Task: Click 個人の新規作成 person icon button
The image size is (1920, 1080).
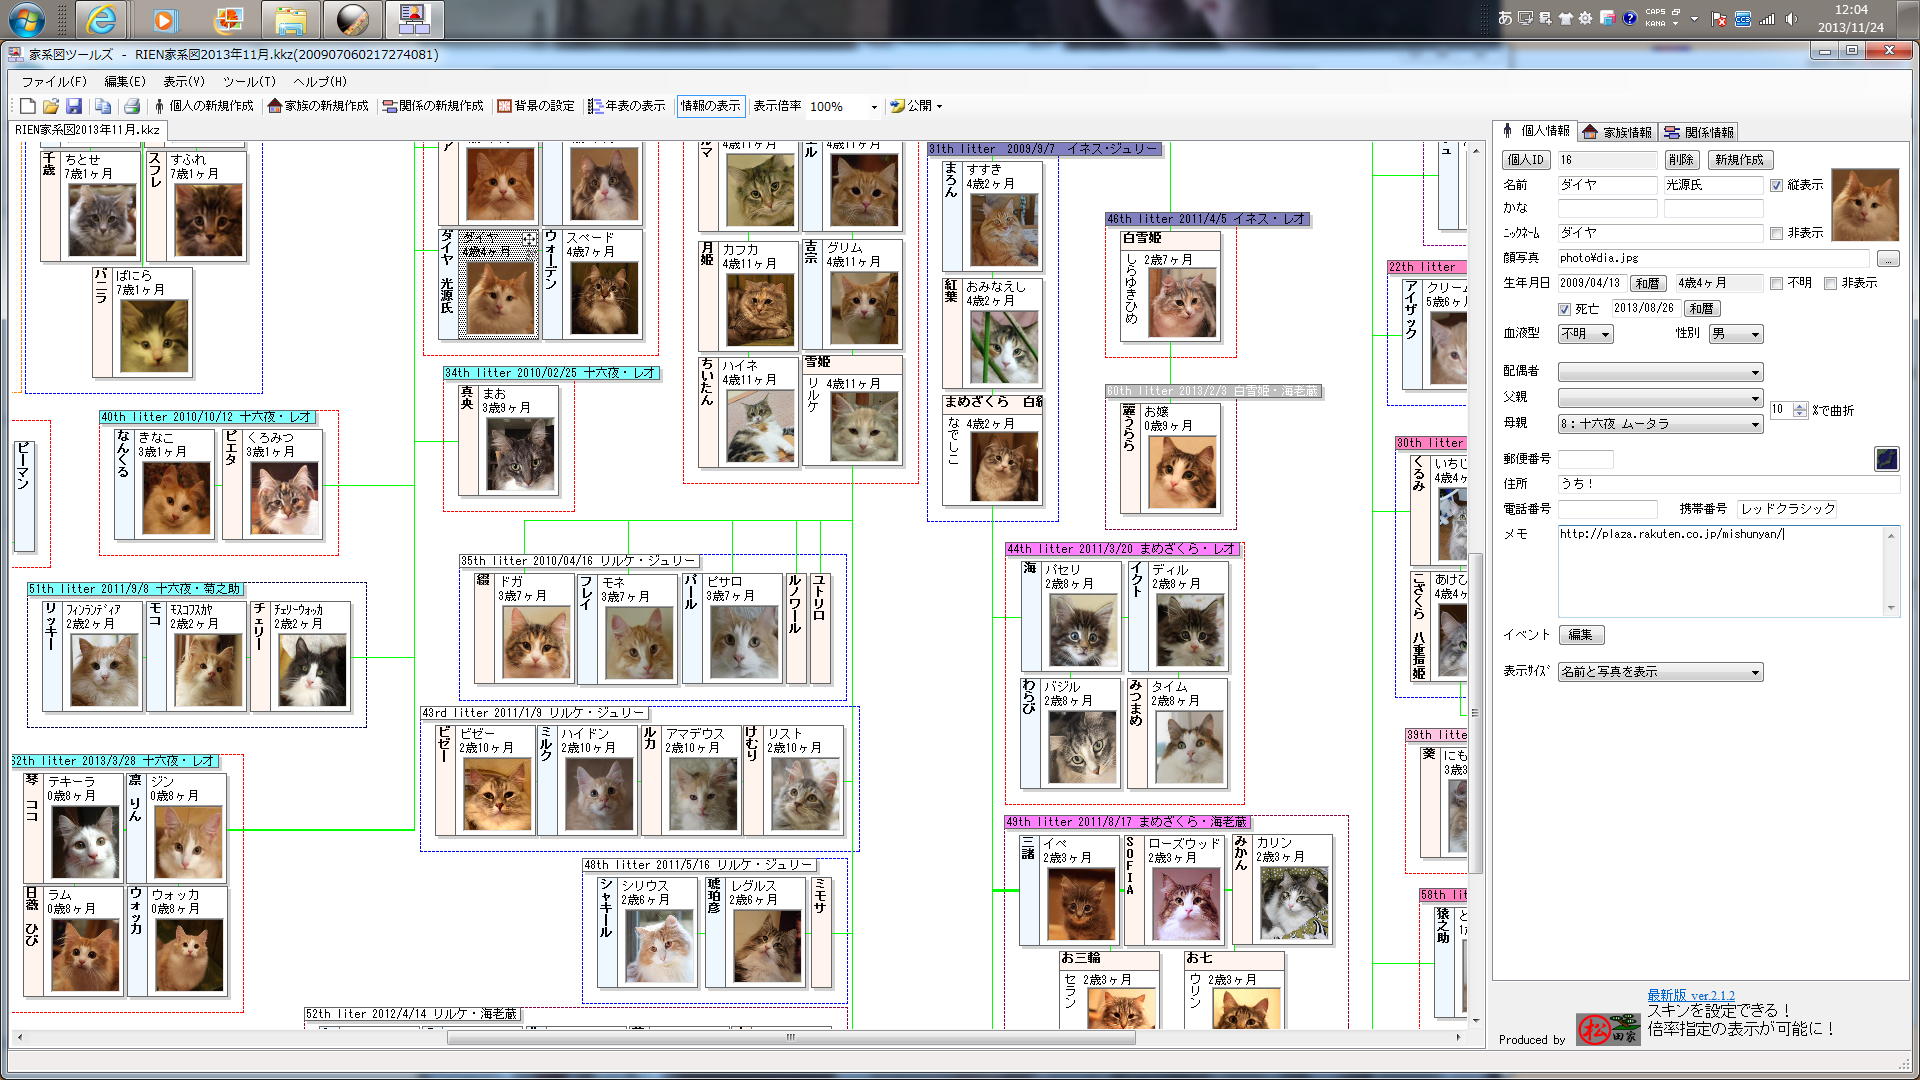Action: (x=204, y=106)
